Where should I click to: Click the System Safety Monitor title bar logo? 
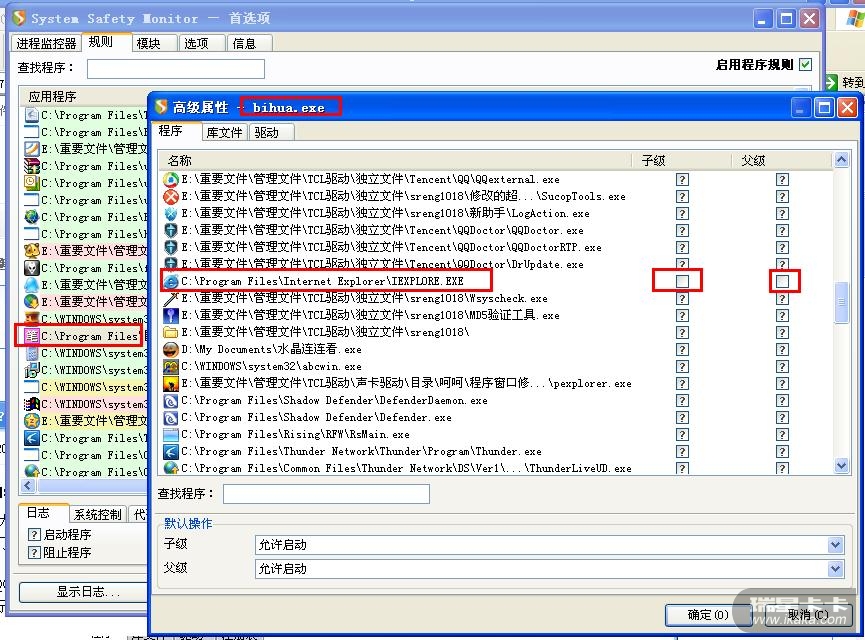(19, 18)
